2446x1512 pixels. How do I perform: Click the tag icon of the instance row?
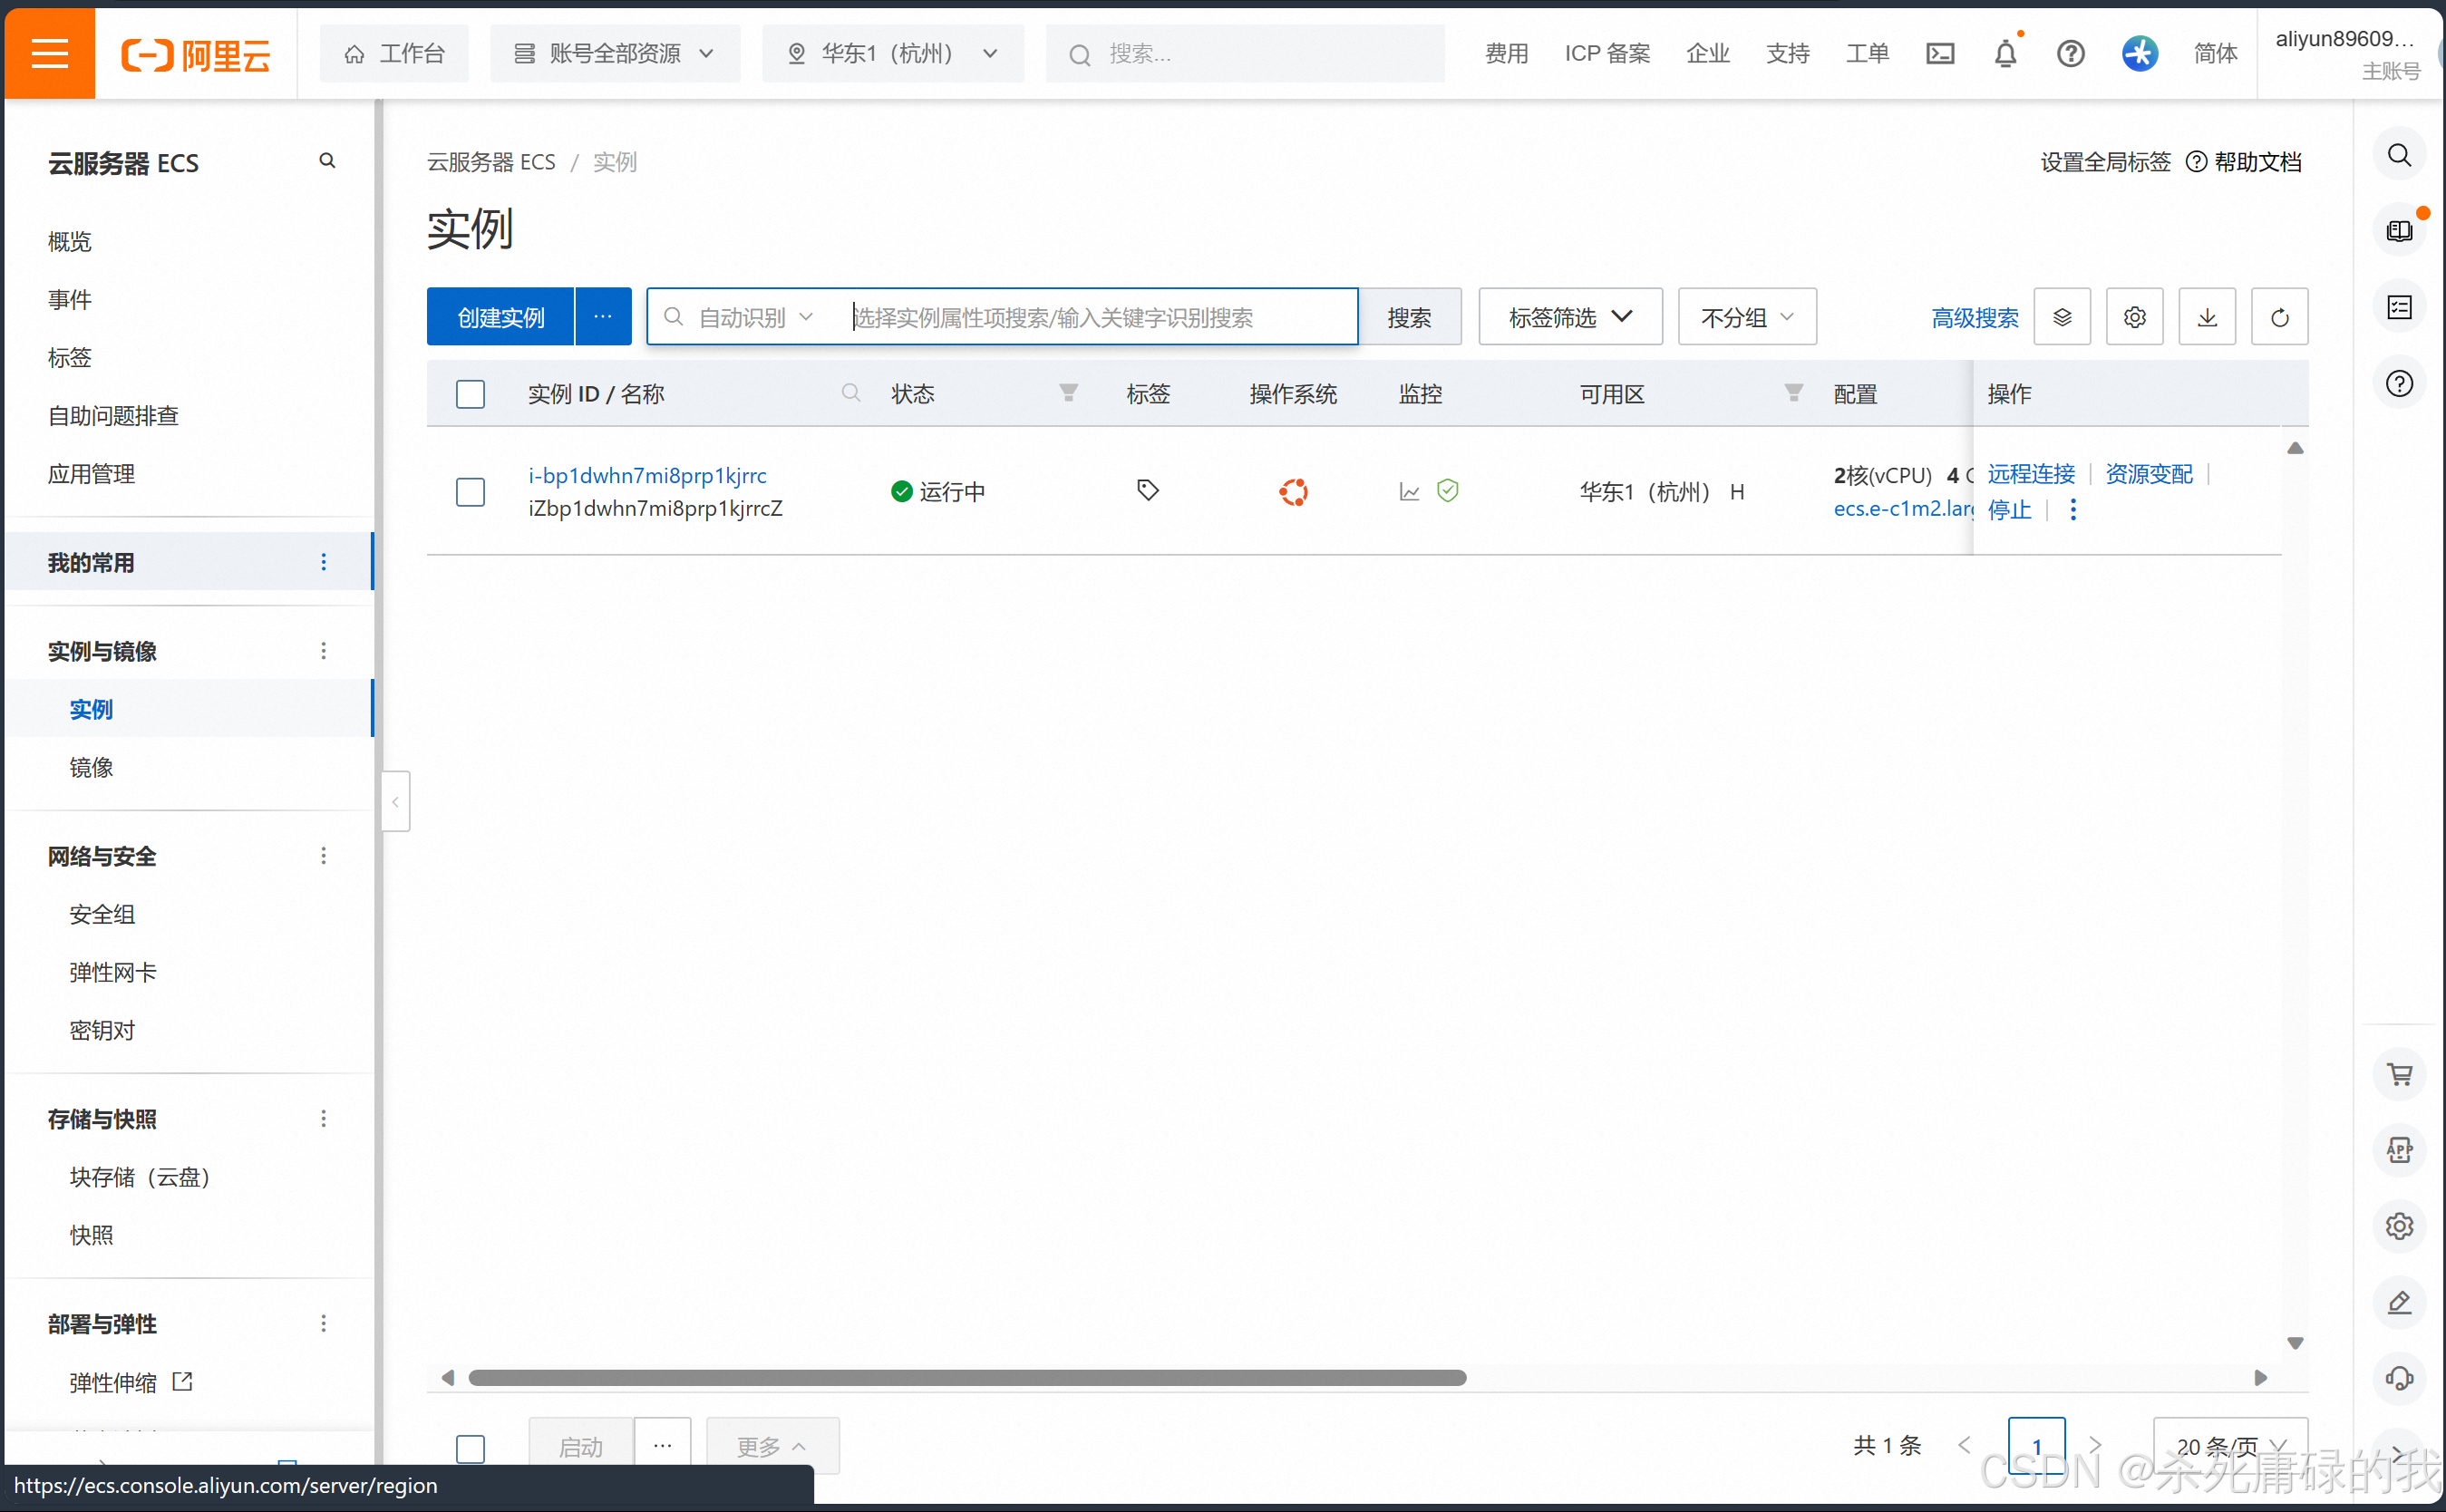(x=1148, y=490)
